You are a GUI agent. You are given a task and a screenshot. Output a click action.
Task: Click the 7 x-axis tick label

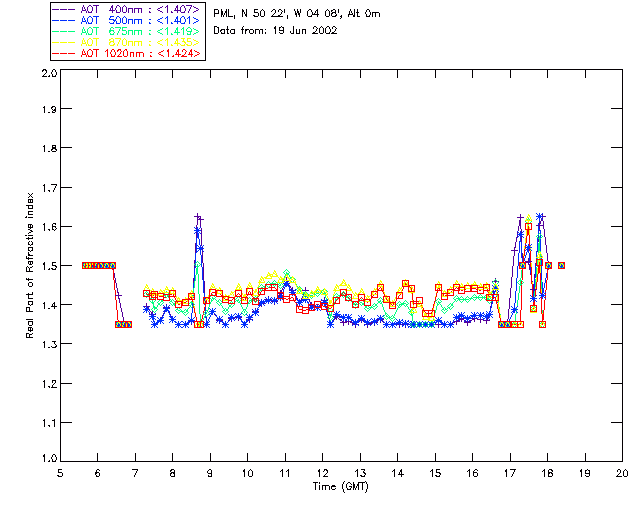point(135,473)
